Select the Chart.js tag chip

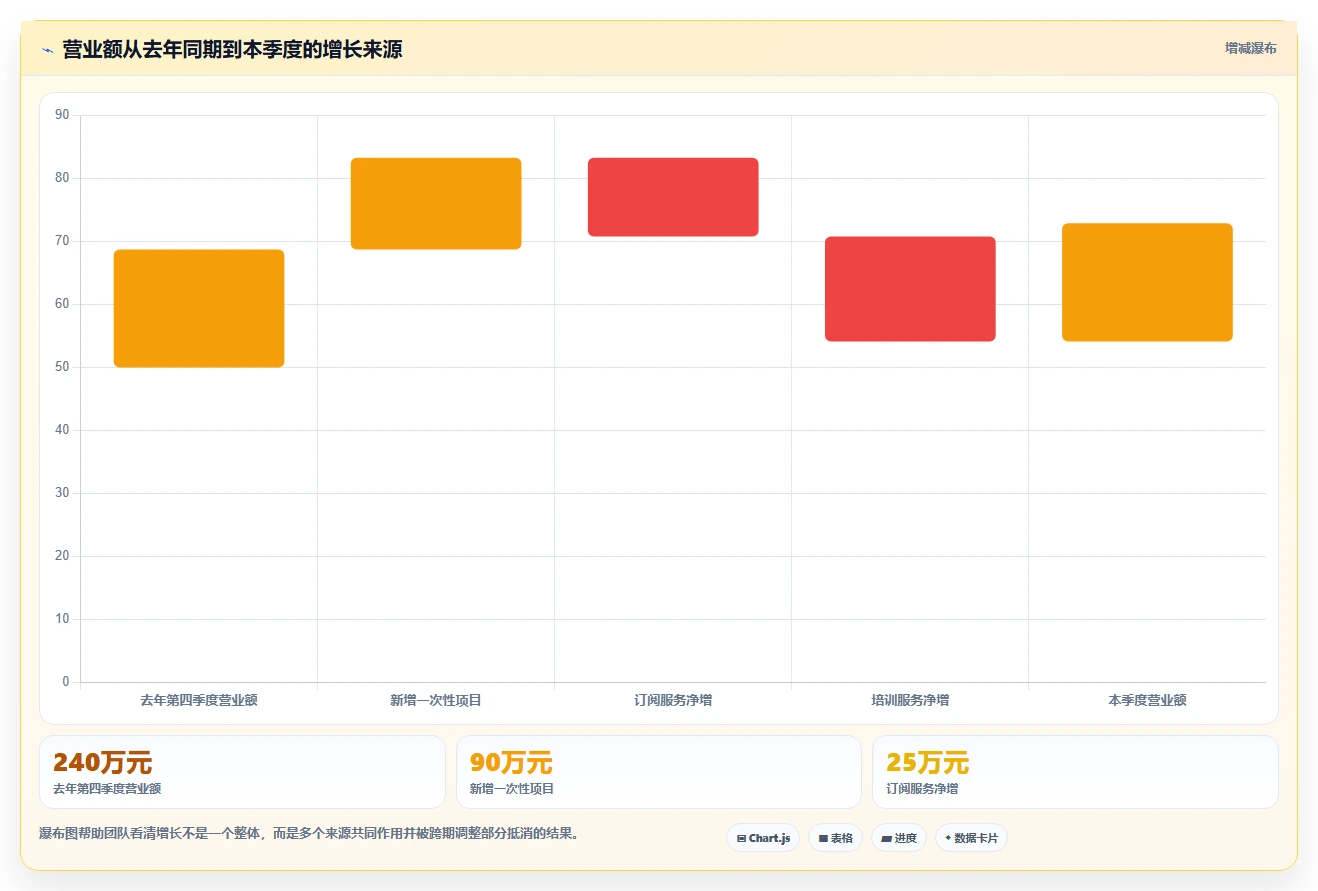[x=763, y=838]
